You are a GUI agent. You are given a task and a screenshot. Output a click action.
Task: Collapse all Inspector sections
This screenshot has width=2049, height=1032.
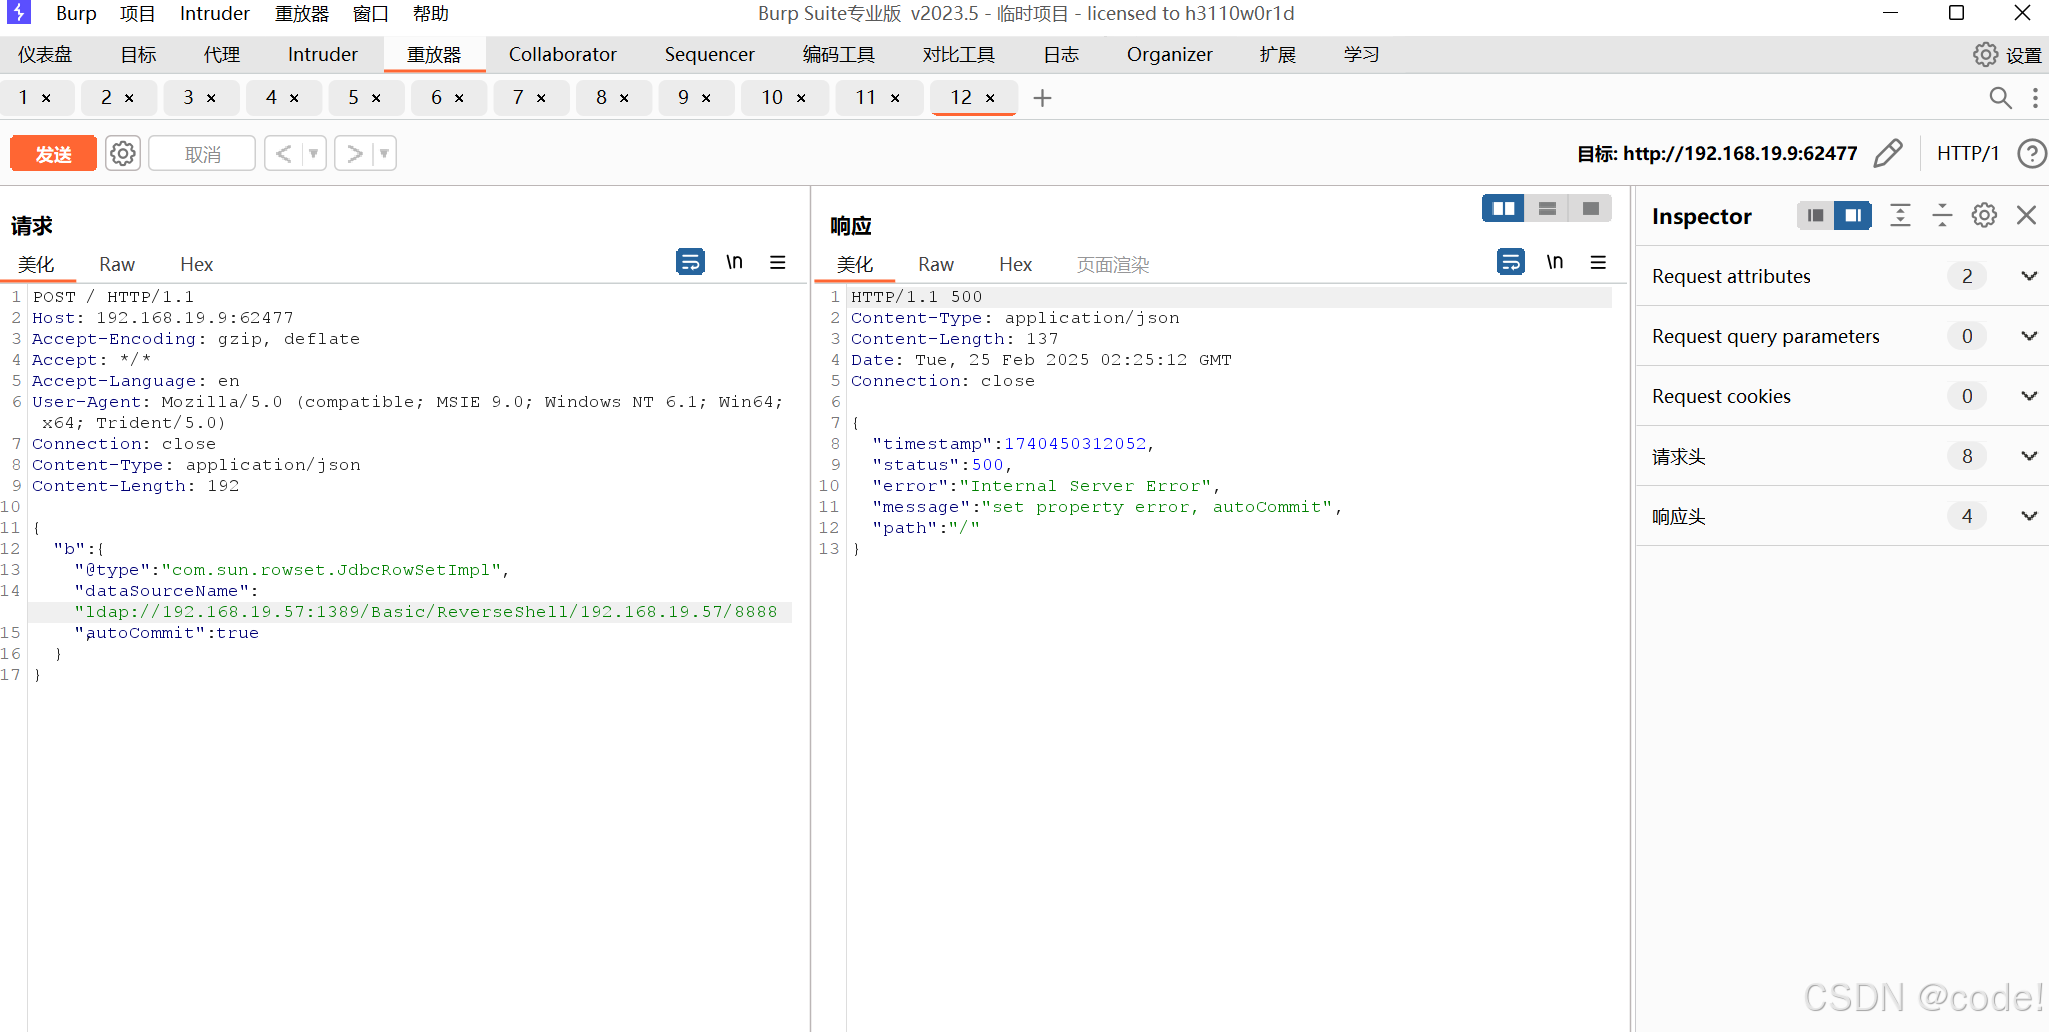[x=1942, y=215]
